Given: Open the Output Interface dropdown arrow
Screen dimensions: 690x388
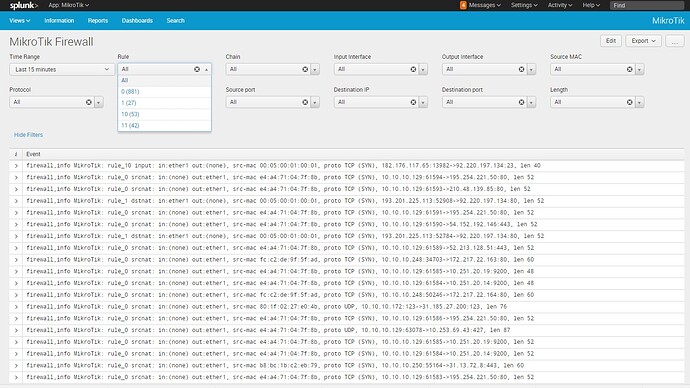Looking at the screenshot, I should point(531,69).
